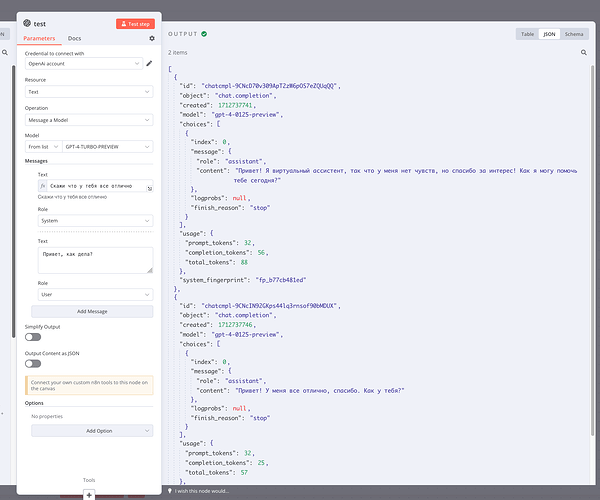Click completion_tokens value 25
Viewport: 600px width, 500px height.
pos(261,463)
